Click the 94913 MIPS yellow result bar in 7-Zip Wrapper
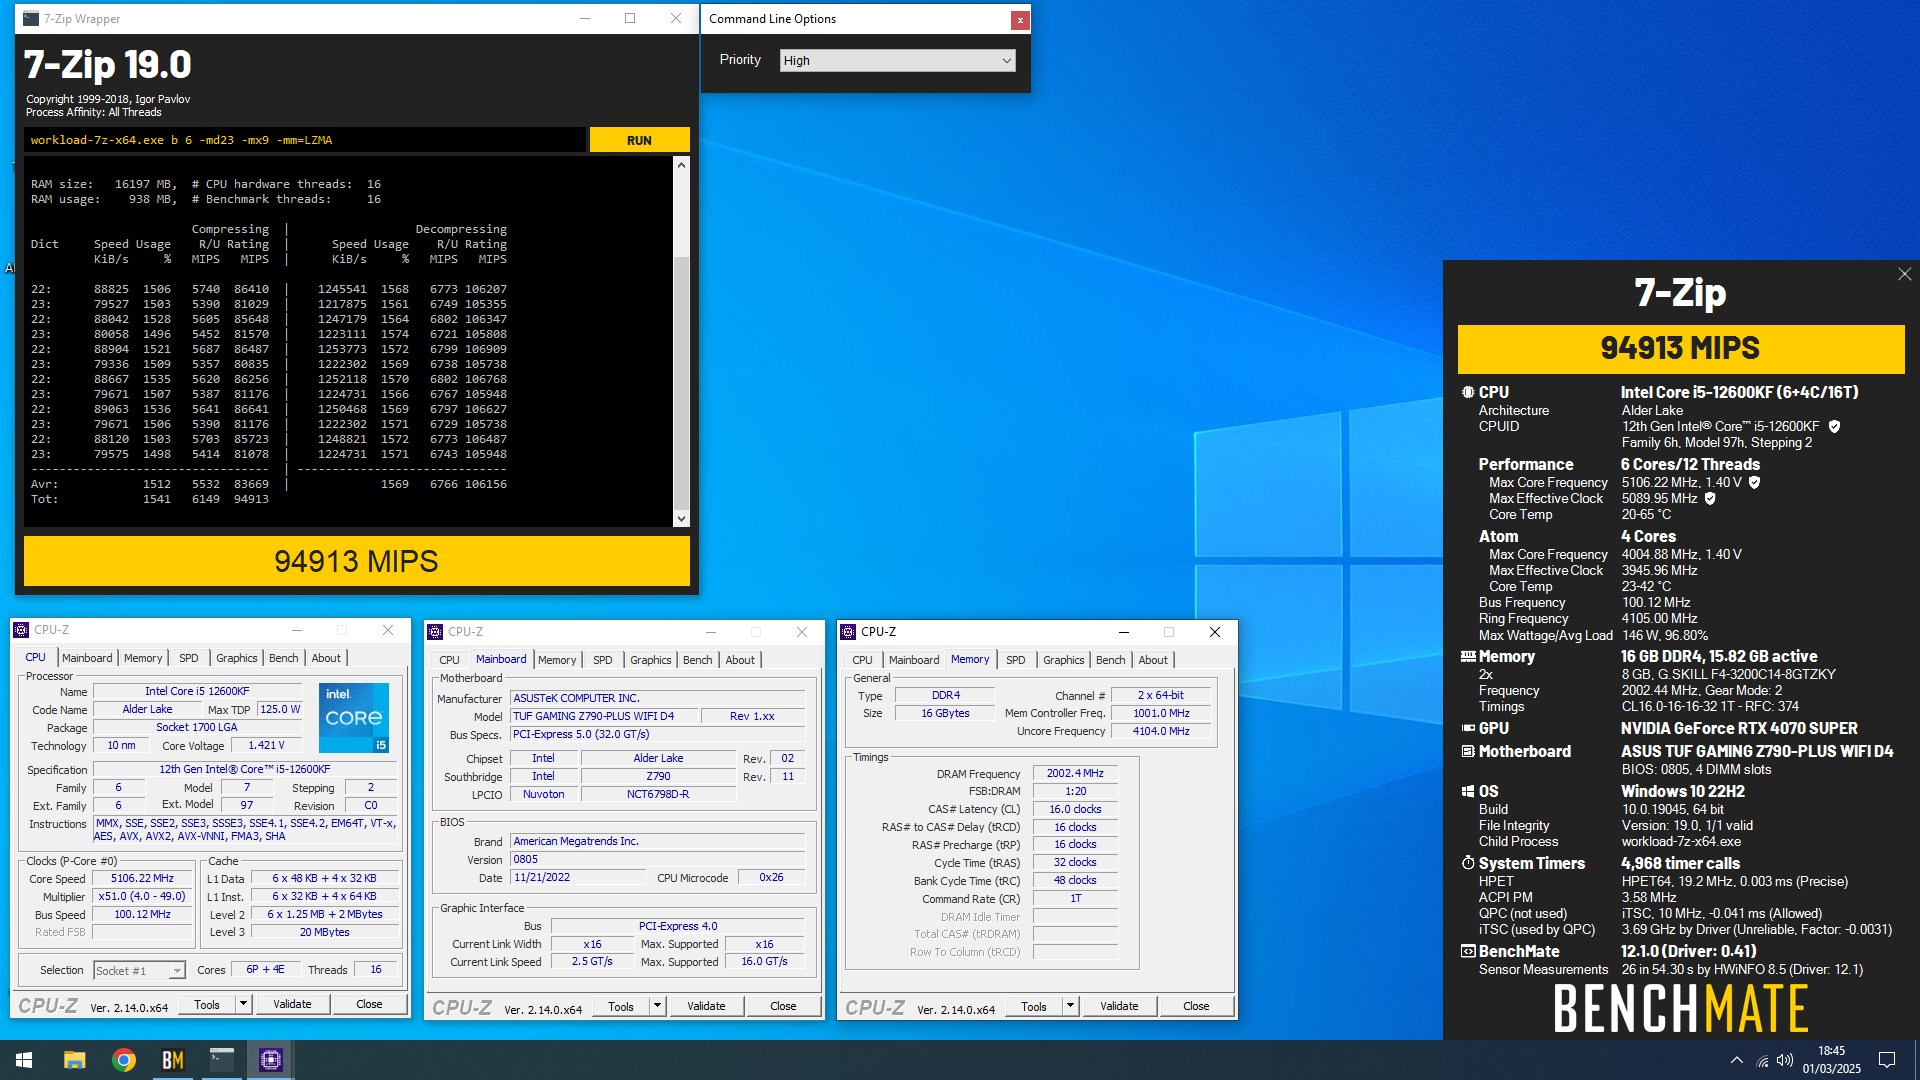This screenshot has width=1920, height=1080. coord(357,561)
